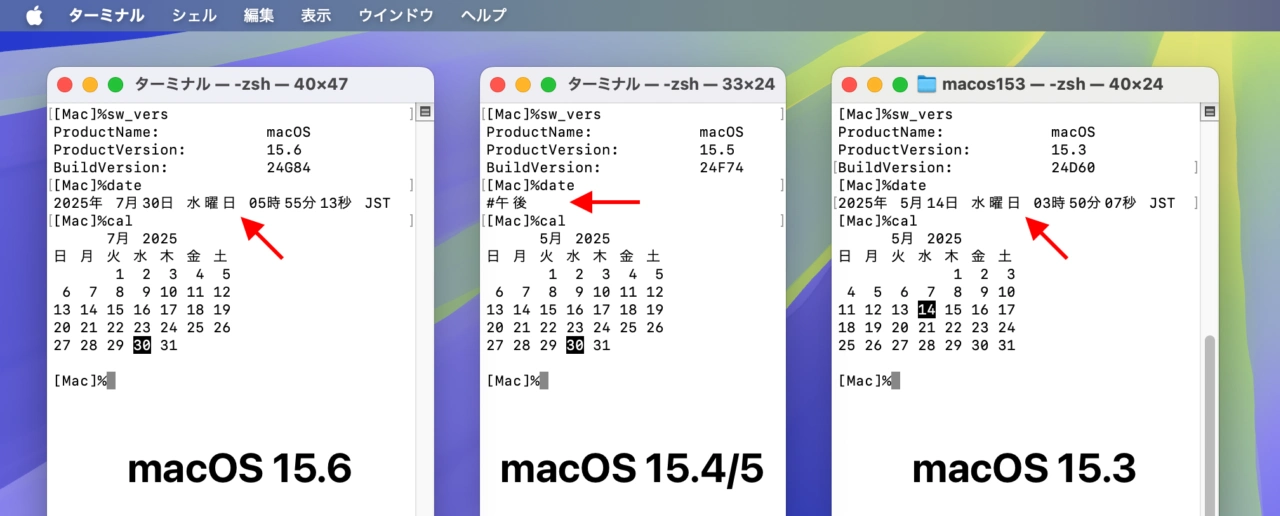
Task: Zoom the macos153 terminal window with green button
Action: click(900, 85)
